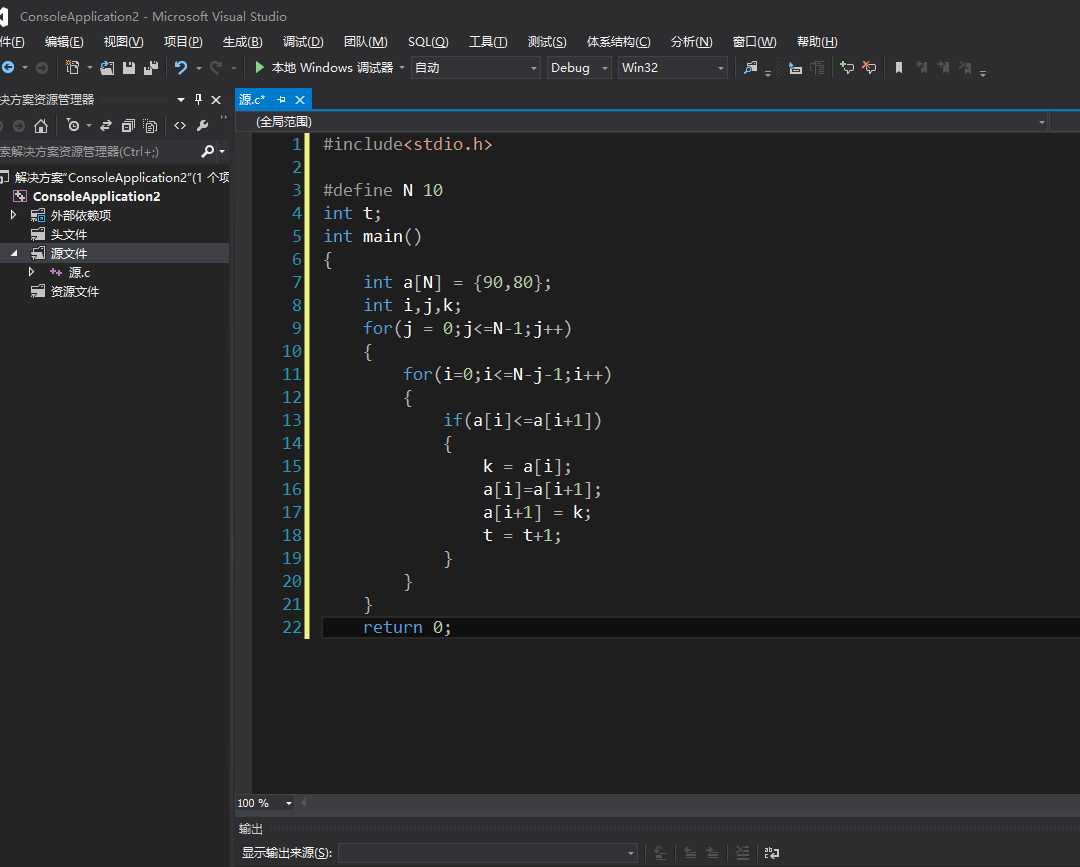The width and height of the screenshot is (1080, 867).
Task: Open Solution Explorer window options dropdown arrow
Action: click(x=180, y=100)
